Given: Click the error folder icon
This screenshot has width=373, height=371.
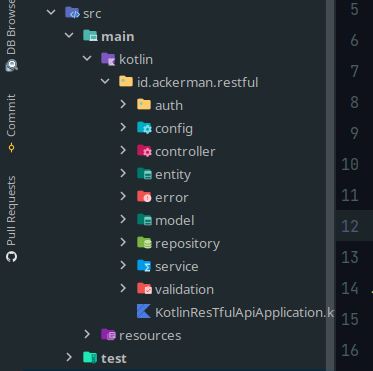Looking at the screenshot, I should [144, 197].
